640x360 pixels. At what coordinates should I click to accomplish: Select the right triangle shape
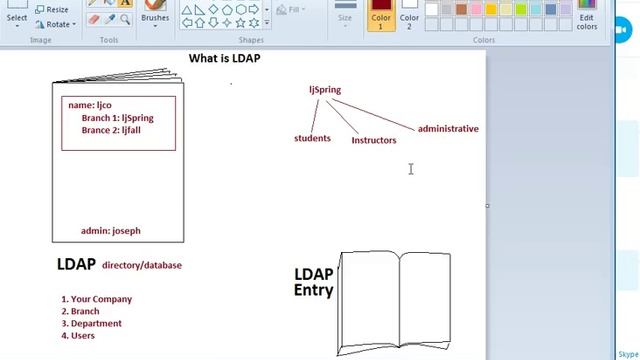(x=200, y=10)
